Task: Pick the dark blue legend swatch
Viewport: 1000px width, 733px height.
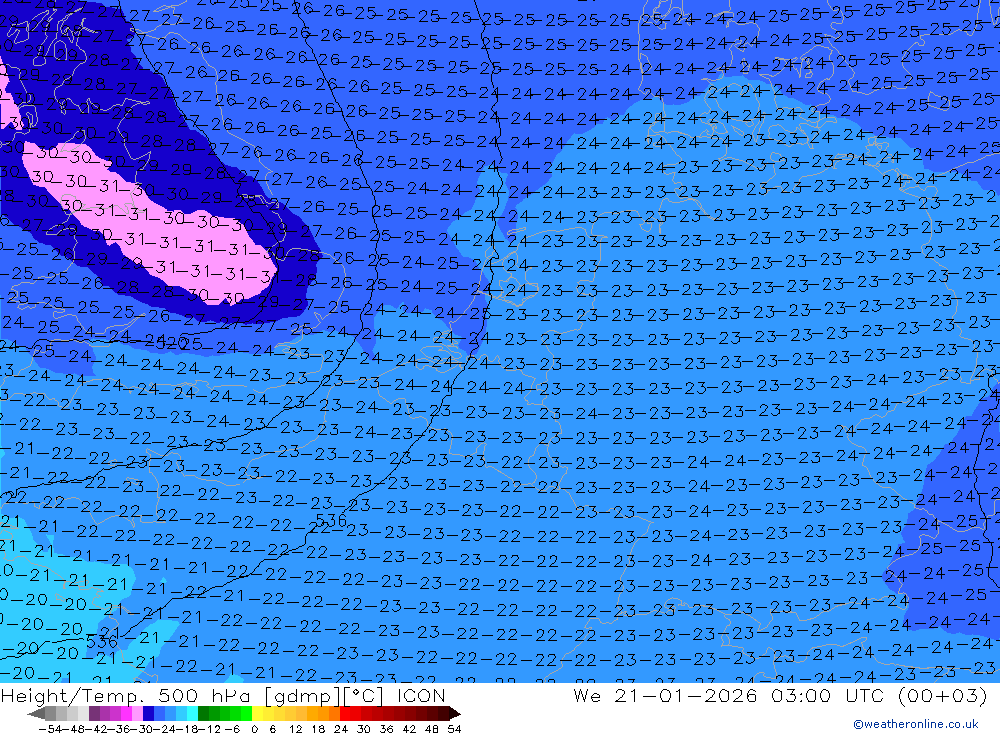Action: (148, 714)
